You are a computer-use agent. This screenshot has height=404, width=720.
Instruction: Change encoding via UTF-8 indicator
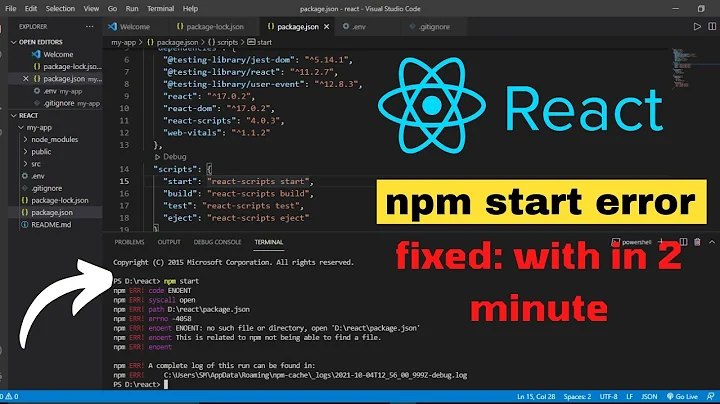click(608, 396)
